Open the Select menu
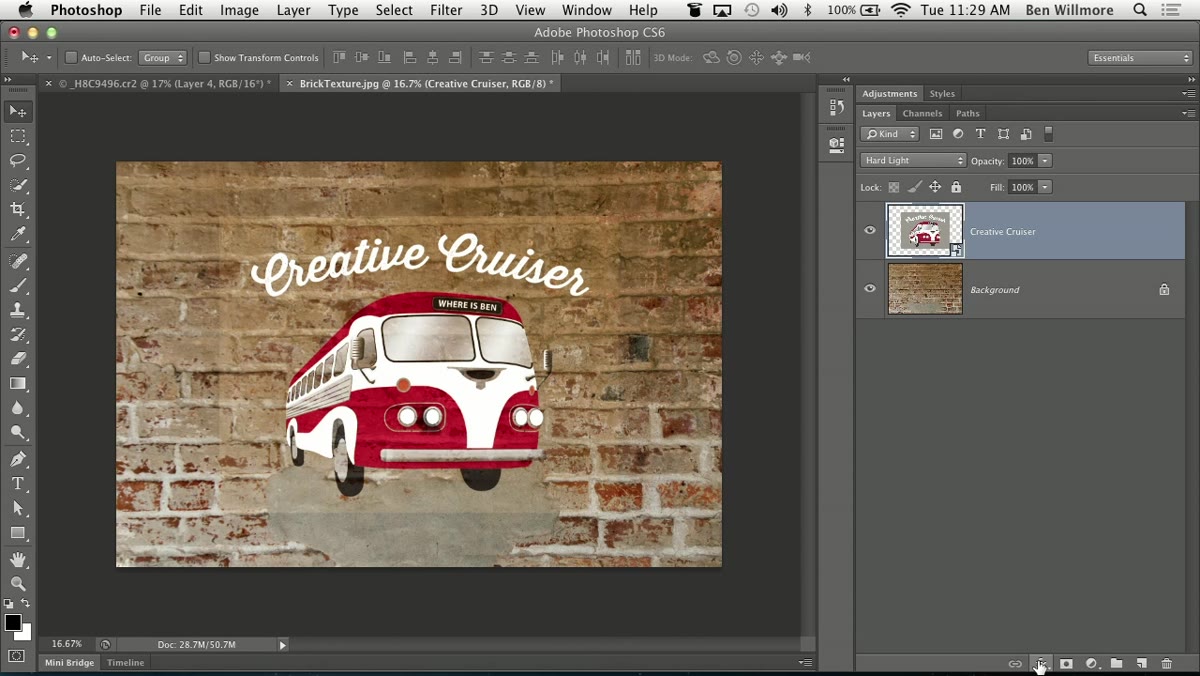 pos(394,10)
